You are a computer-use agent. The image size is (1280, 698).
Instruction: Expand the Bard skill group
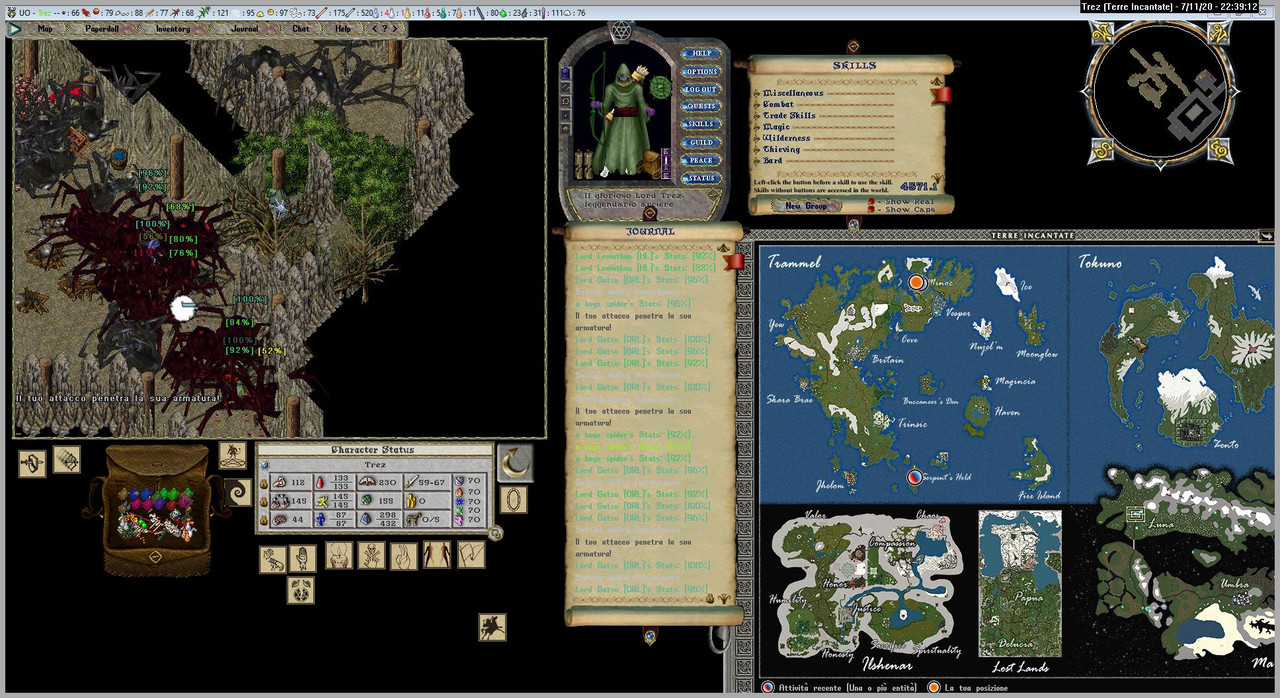[757, 161]
